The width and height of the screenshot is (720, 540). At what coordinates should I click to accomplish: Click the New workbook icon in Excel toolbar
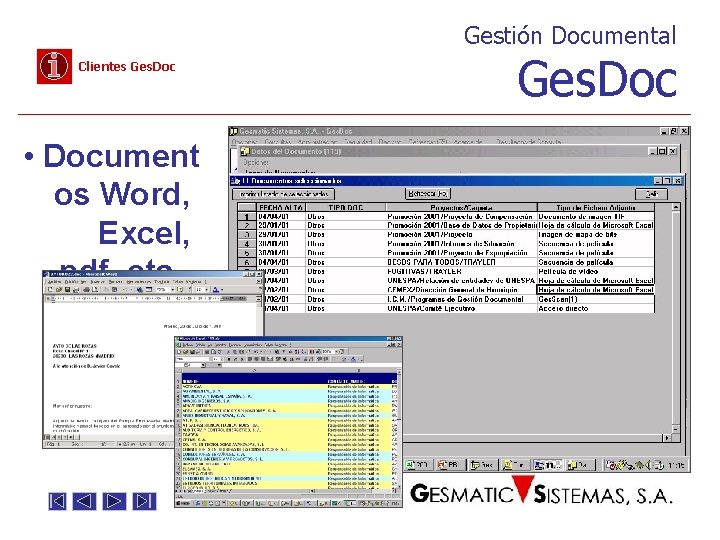coord(180,352)
